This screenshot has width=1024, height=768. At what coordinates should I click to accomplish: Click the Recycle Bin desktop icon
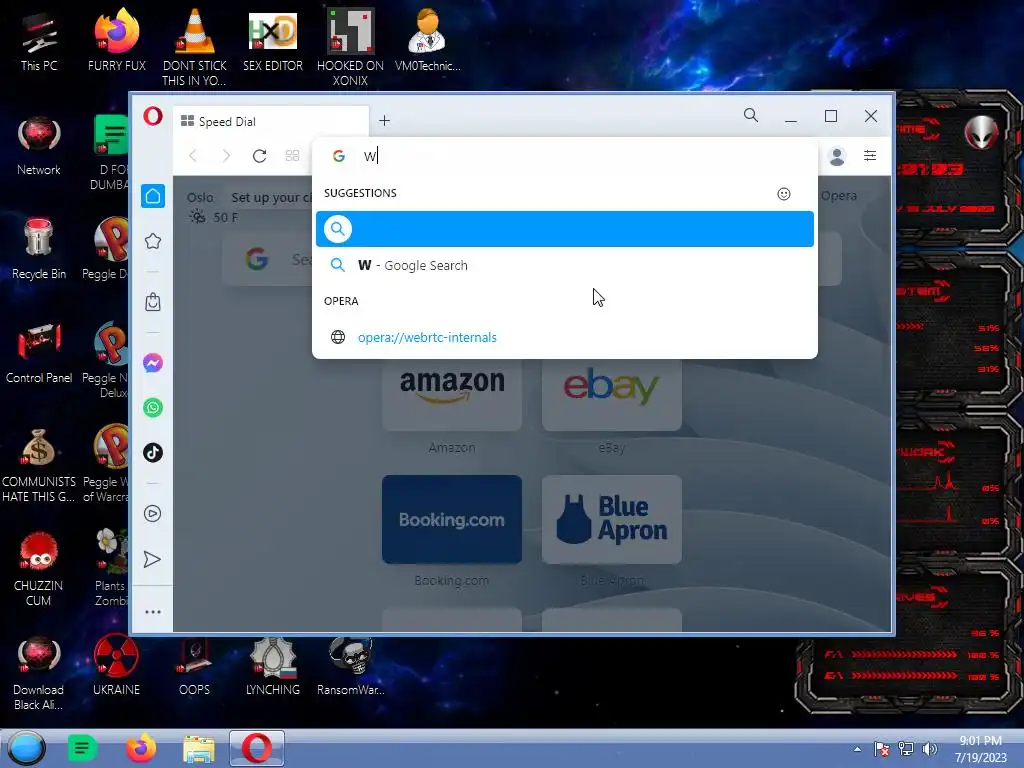pos(39,249)
